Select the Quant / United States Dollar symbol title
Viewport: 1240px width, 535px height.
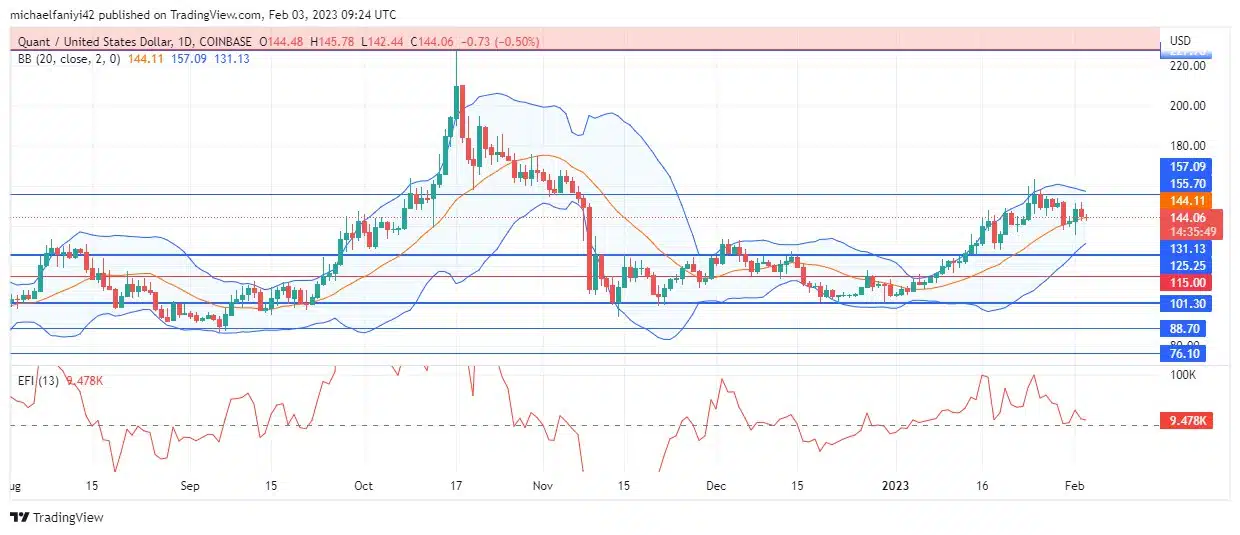[100, 42]
